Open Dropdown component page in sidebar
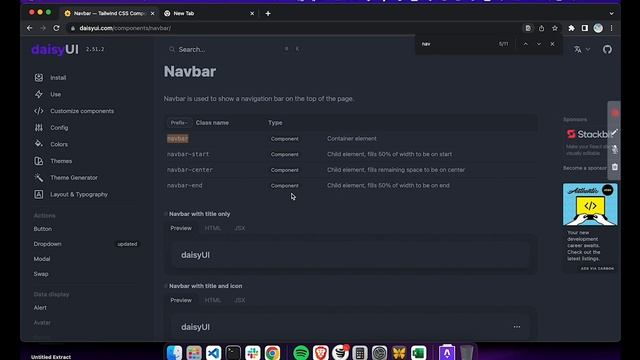Image resolution: width=640 pixels, height=360 pixels. click(x=47, y=244)
